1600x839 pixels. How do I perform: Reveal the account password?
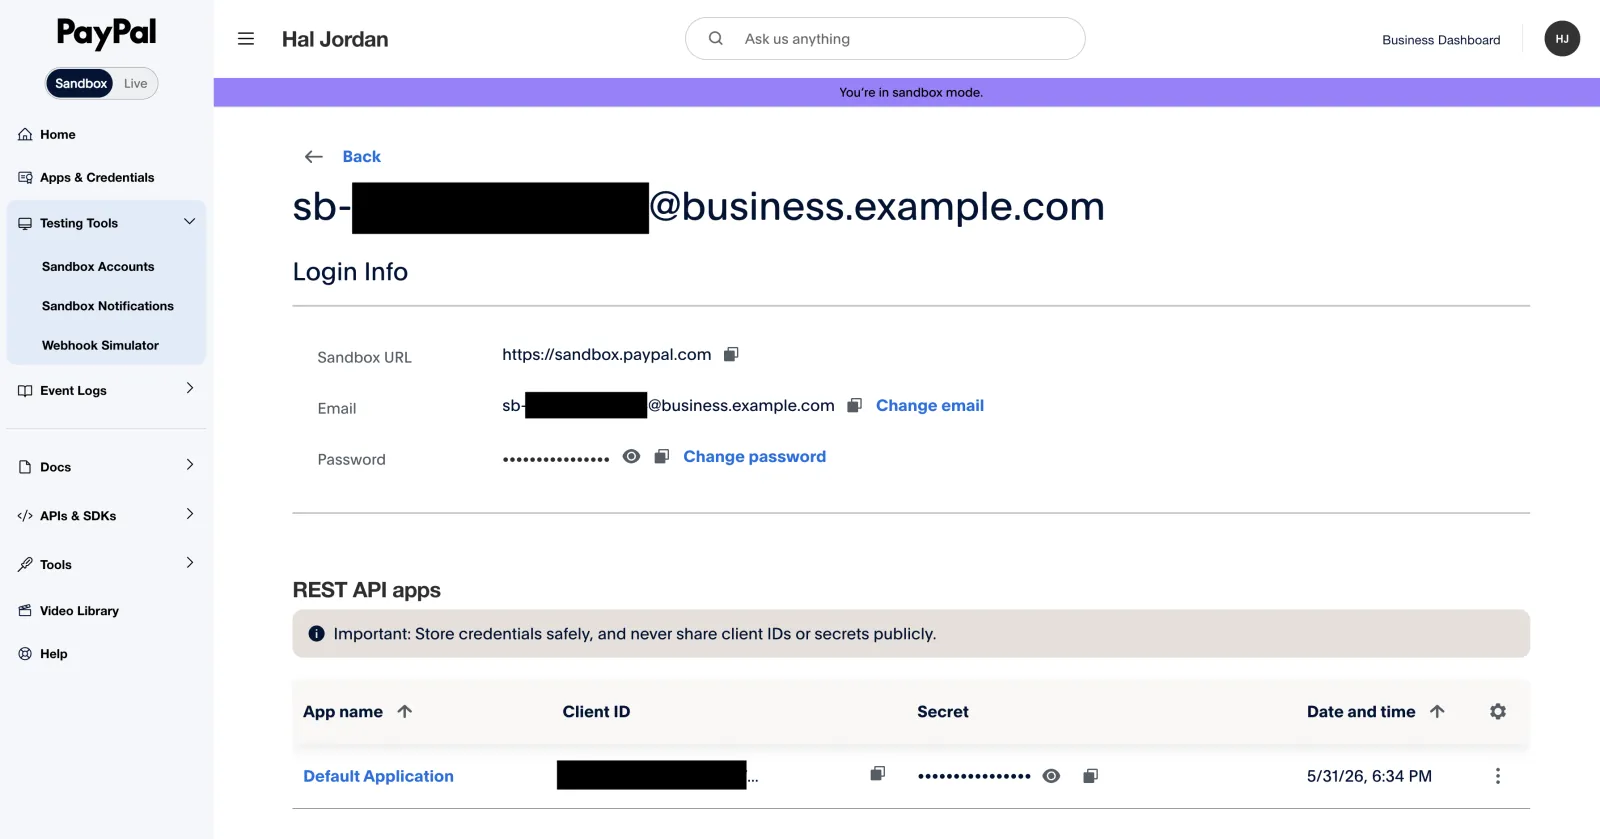point(631,456)
